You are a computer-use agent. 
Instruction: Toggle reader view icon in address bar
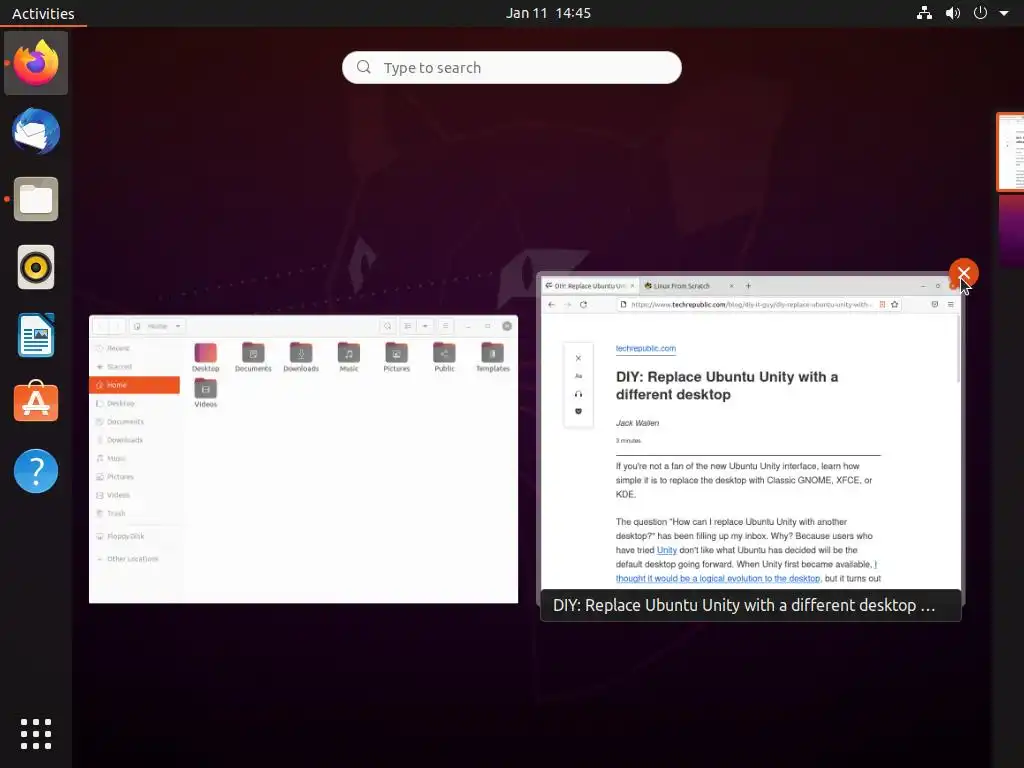coord(882,304)
